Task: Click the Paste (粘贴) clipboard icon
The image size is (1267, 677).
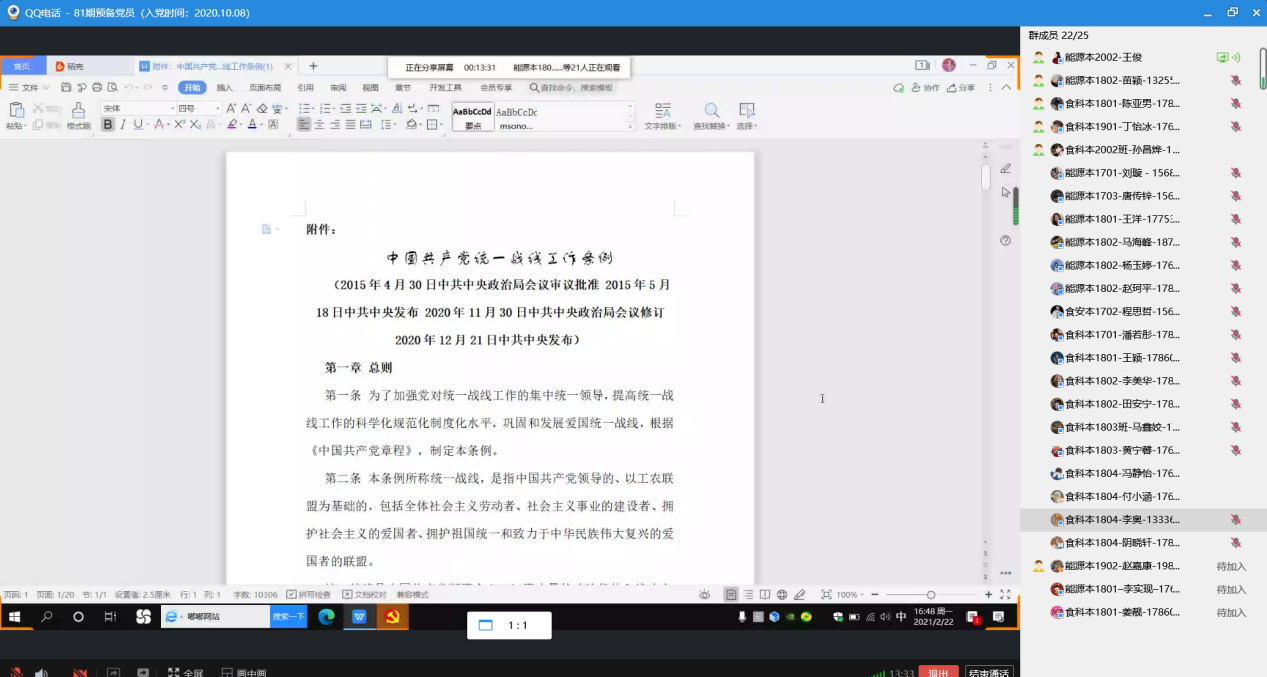Action: point(15,110)
